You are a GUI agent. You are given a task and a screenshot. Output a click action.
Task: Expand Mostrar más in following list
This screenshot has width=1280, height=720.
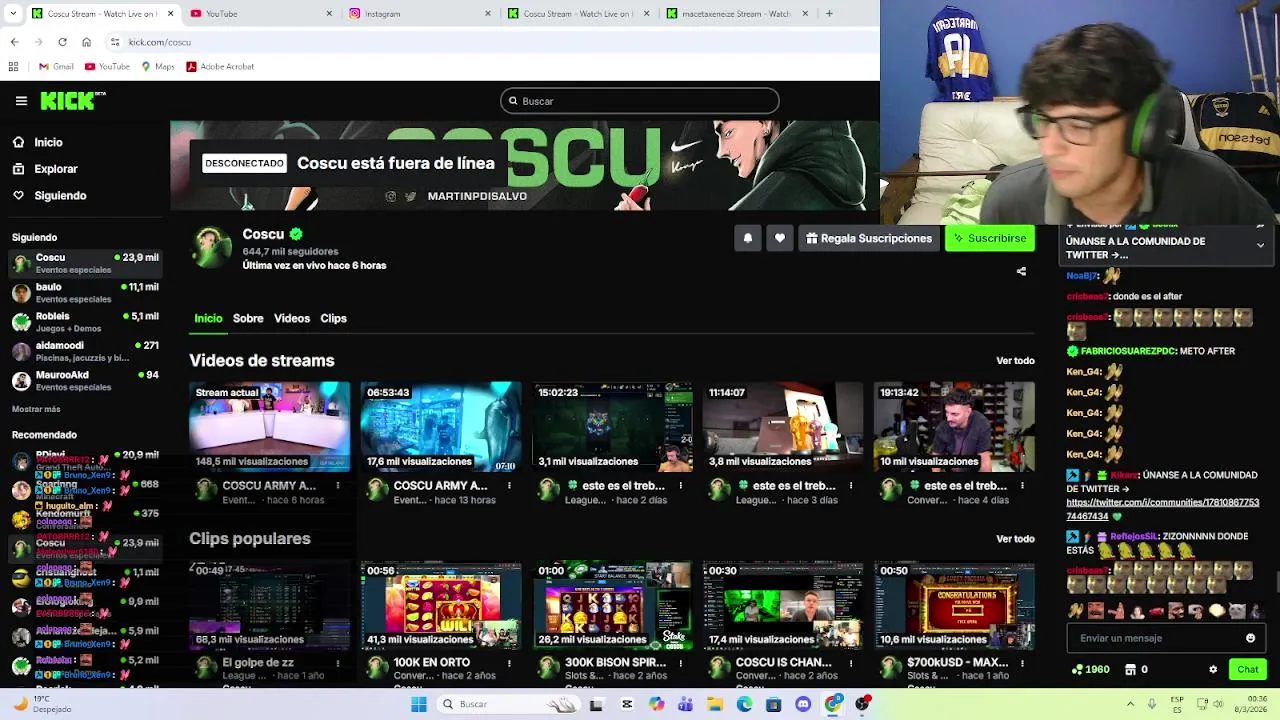[36, 409]
